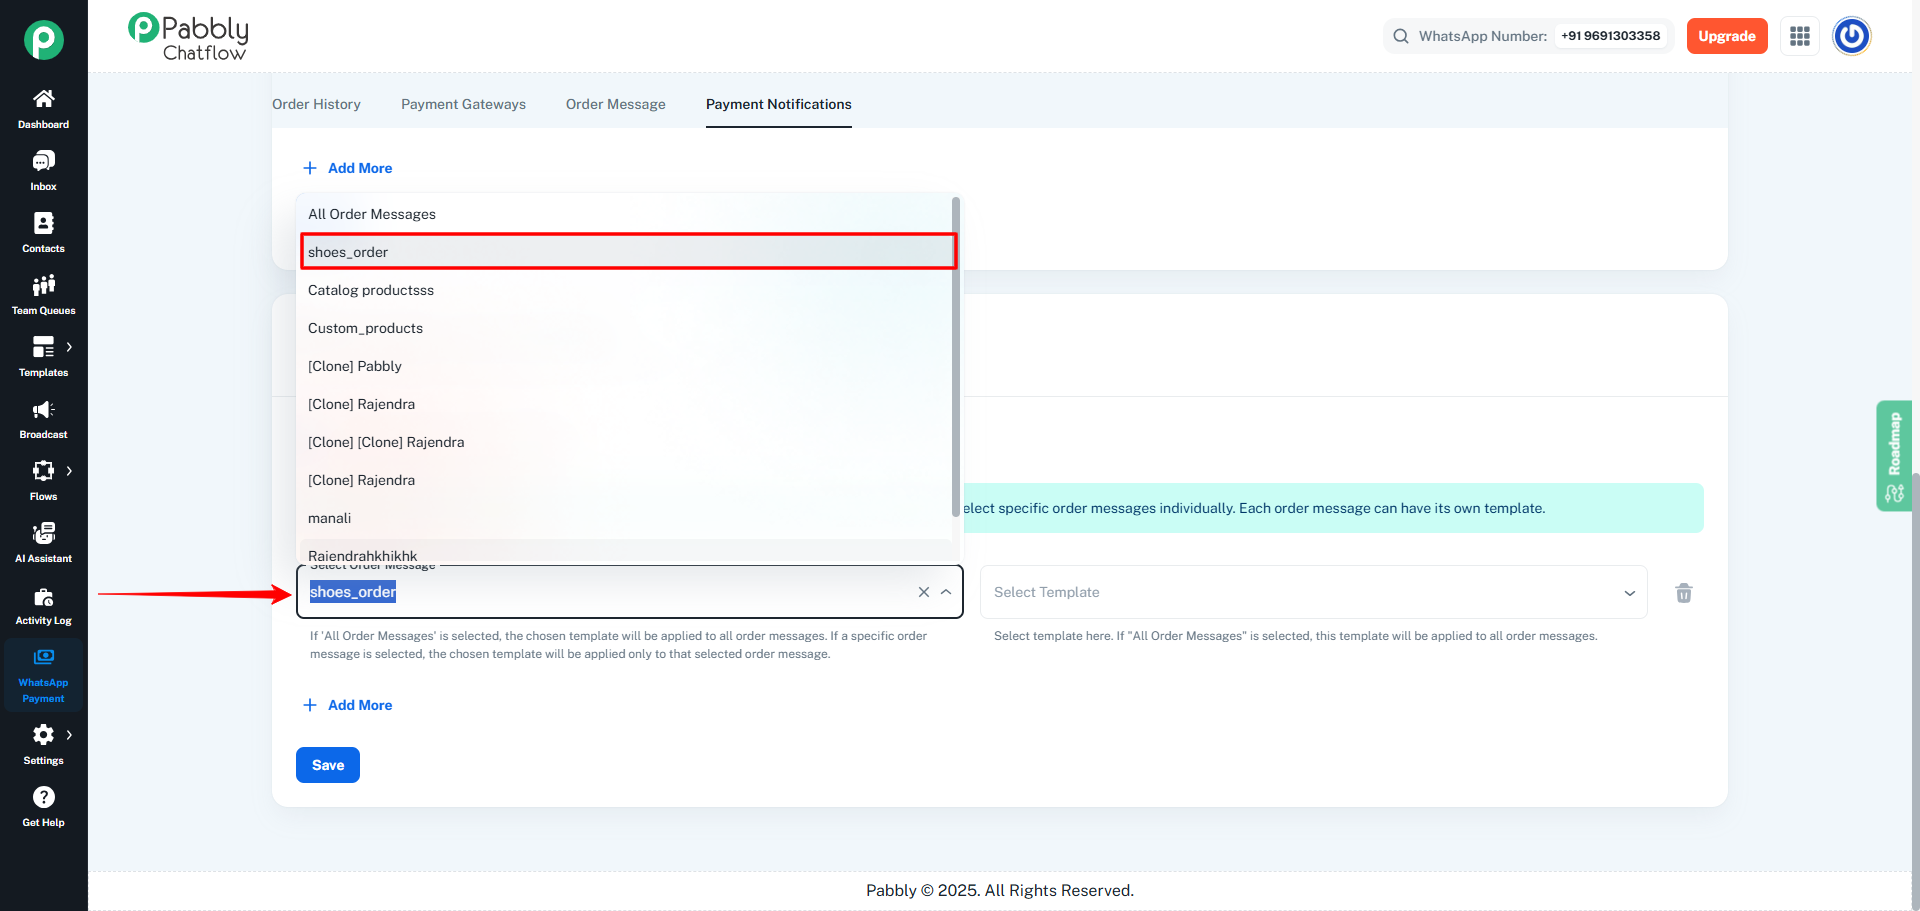Choose Catalog productsss option
This screenshot has height=911, width=1920.
tap(625, 290)
